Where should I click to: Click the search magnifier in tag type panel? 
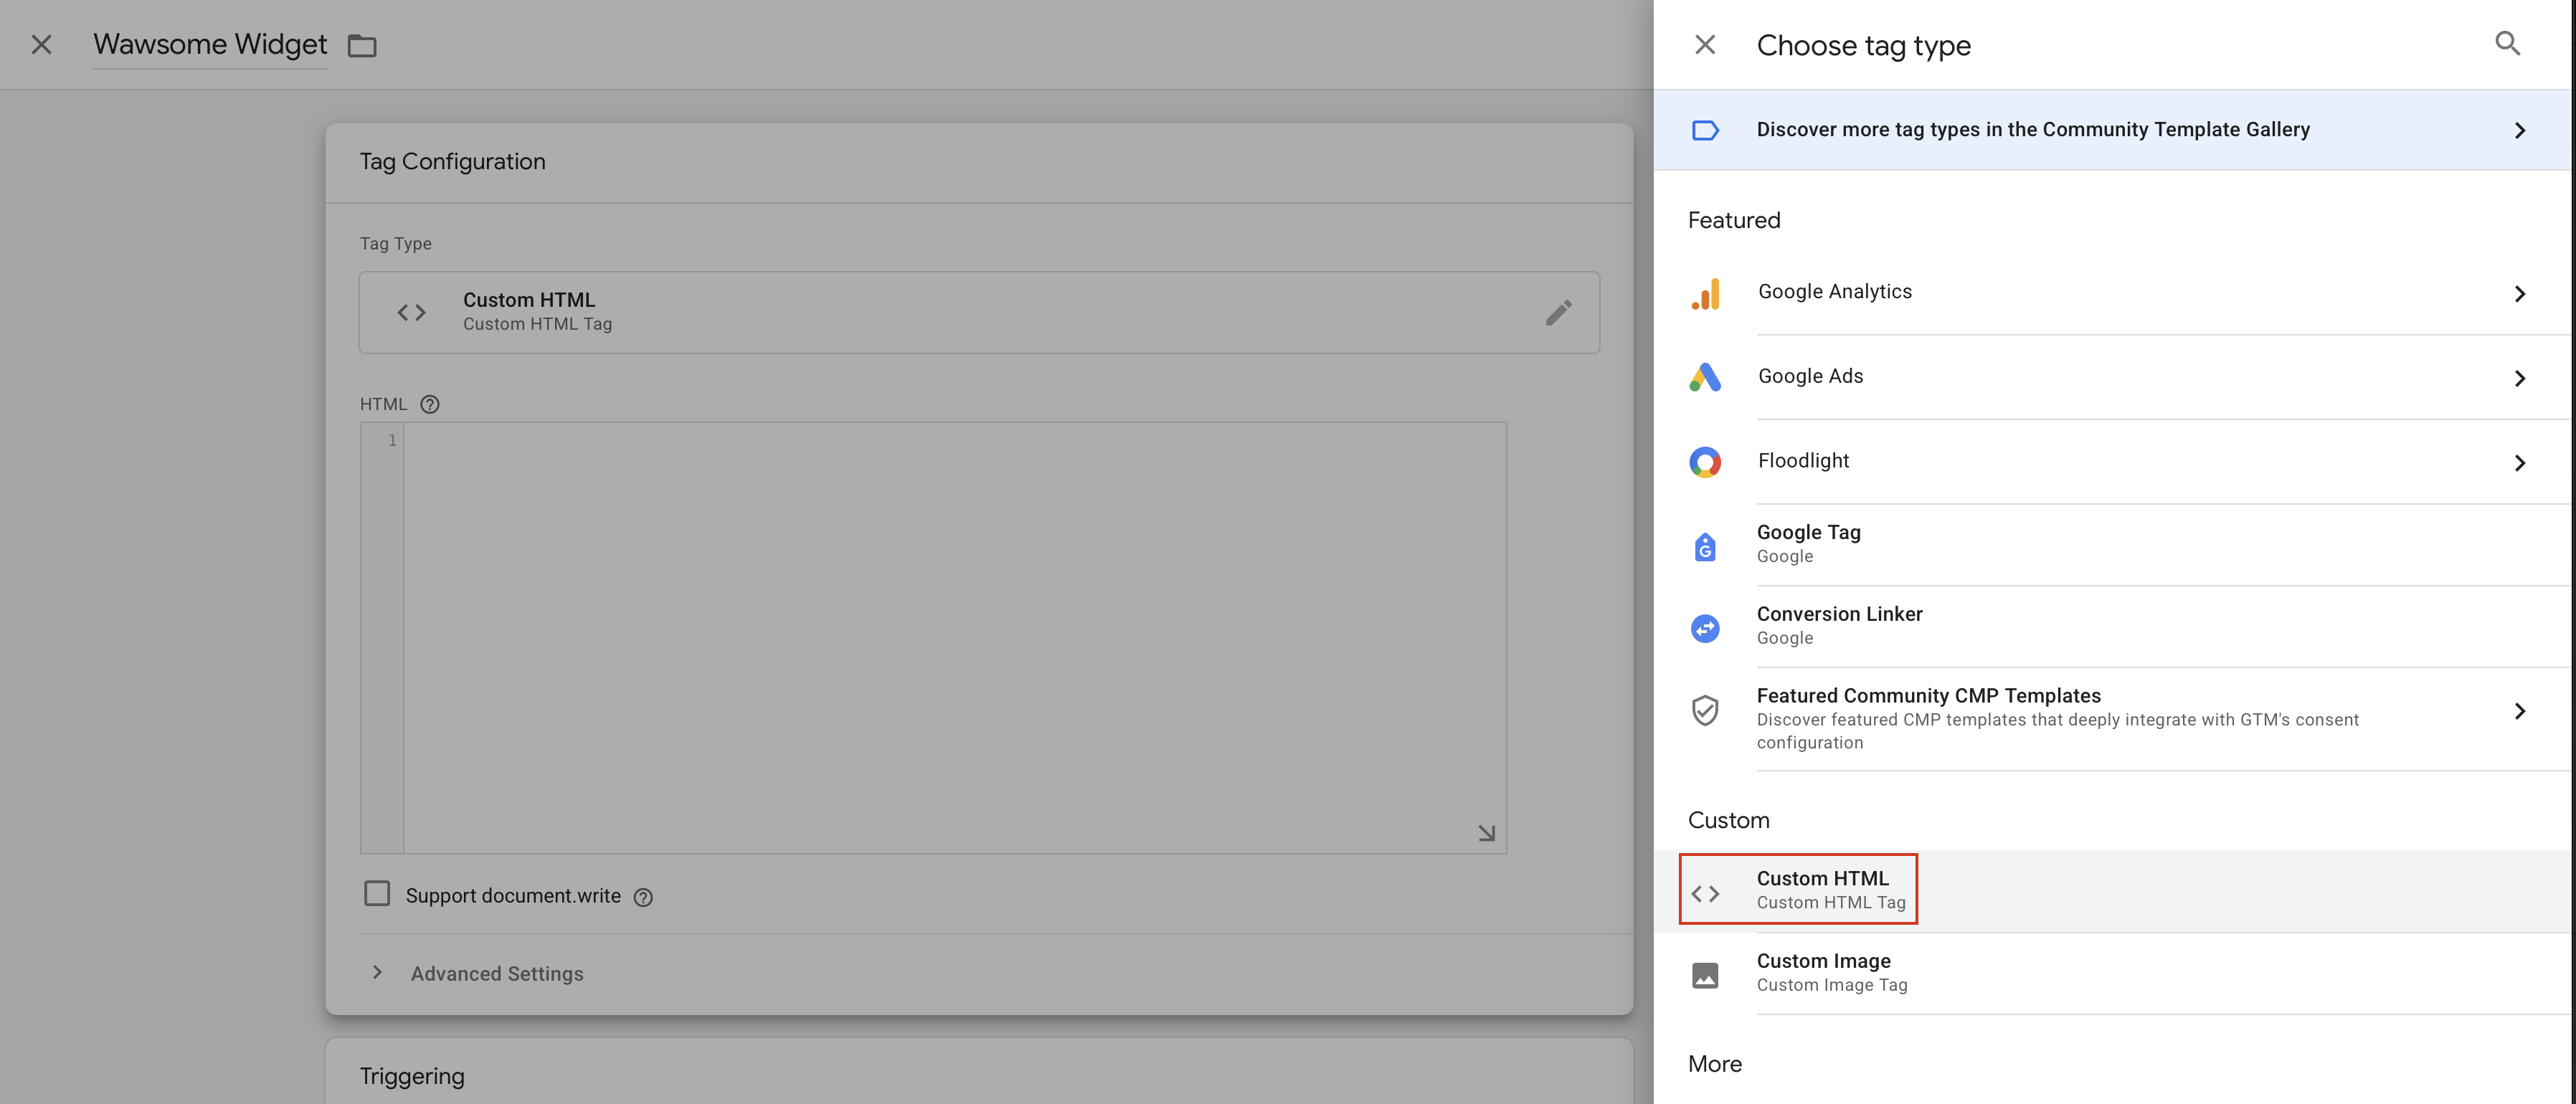[2506, 43]
